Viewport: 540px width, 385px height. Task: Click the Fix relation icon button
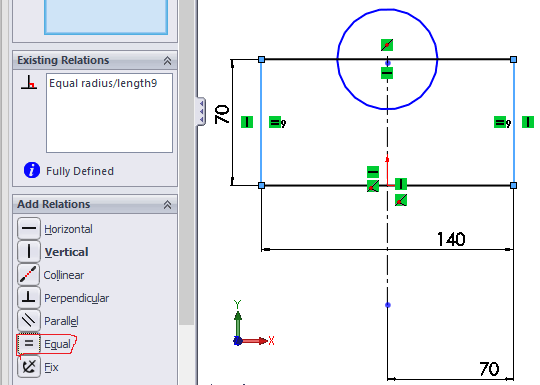(x=29, y=367)
